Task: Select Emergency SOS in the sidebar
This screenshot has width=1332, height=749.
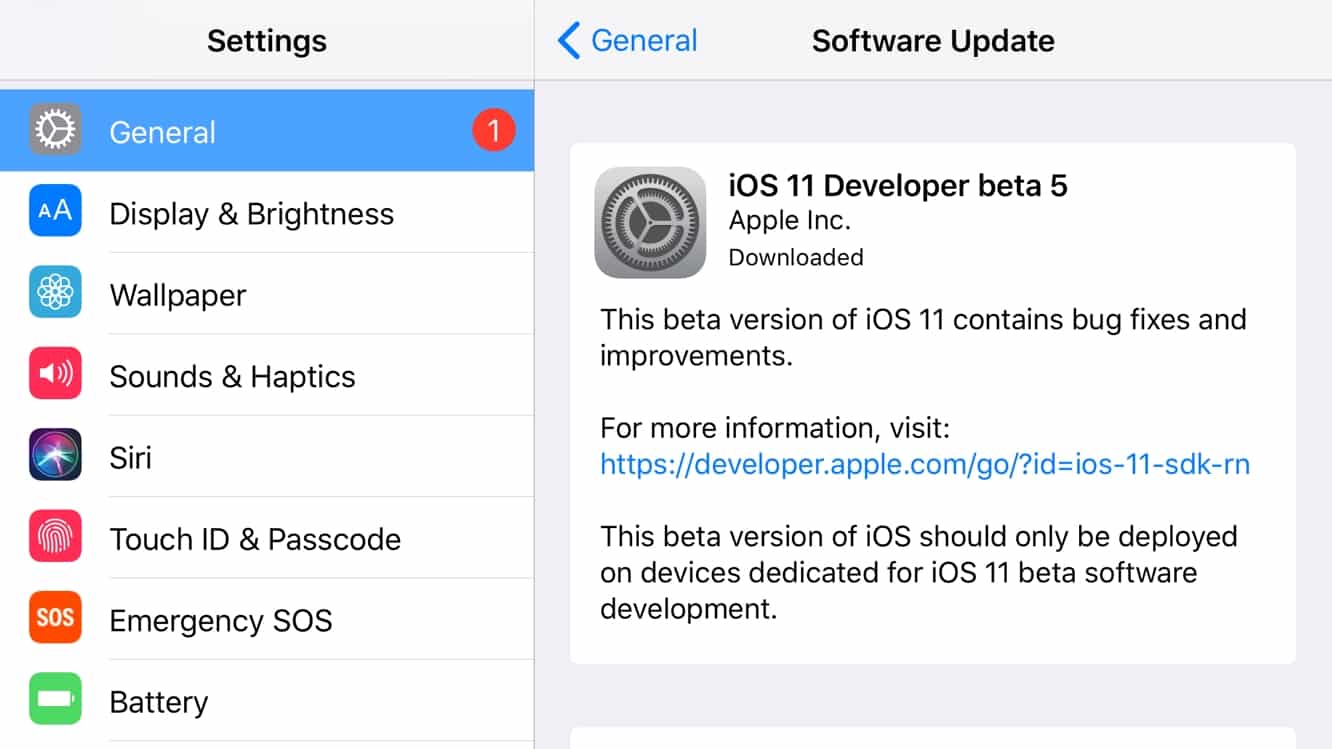Action: tap(220, 621)
